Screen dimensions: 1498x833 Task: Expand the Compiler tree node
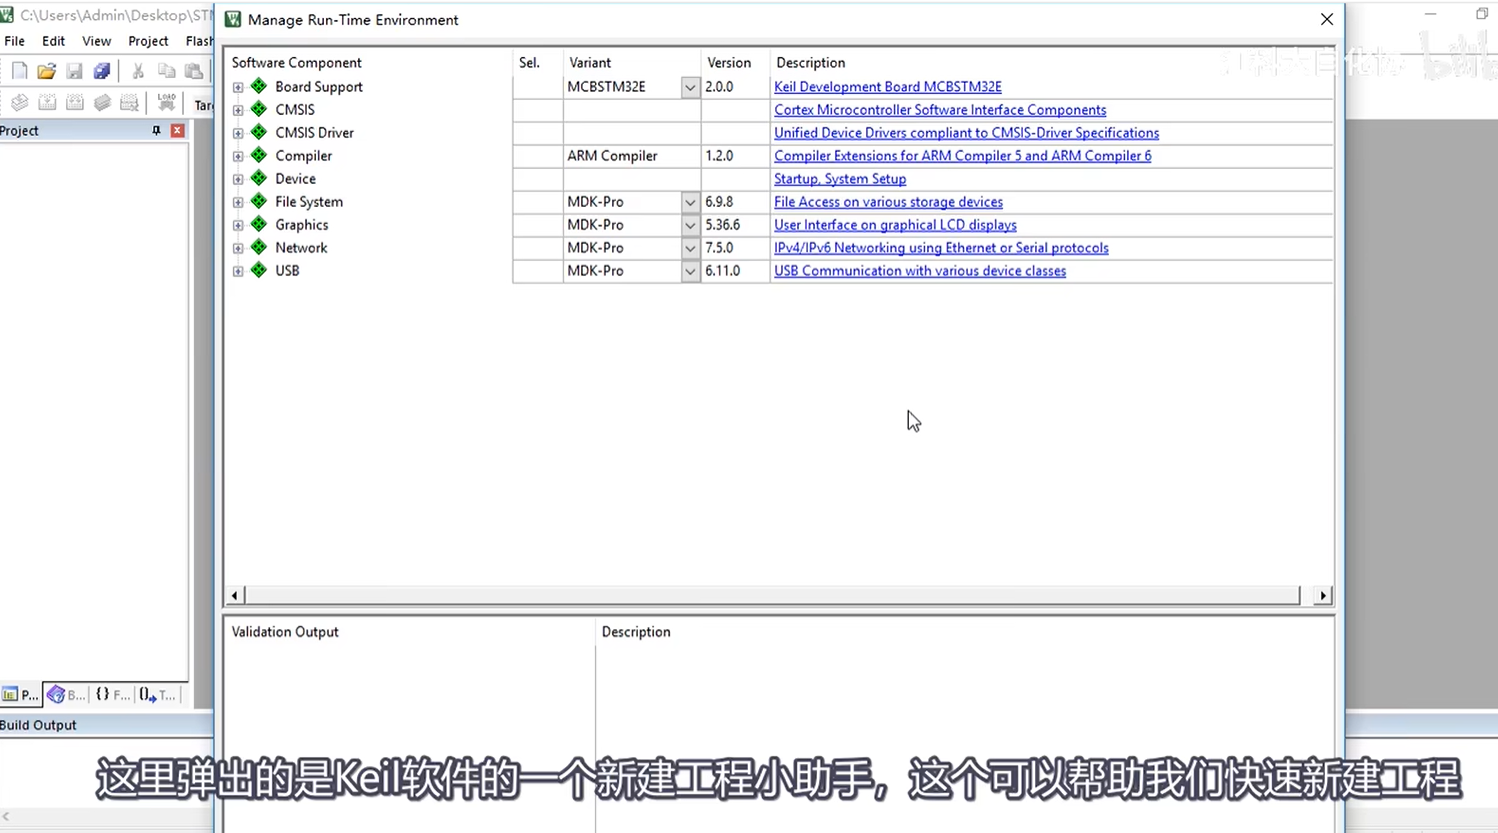point(238,156)
